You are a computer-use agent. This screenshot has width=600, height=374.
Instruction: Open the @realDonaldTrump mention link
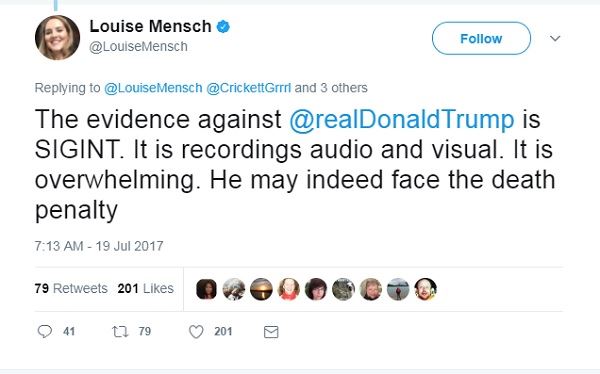coord(401,119)
